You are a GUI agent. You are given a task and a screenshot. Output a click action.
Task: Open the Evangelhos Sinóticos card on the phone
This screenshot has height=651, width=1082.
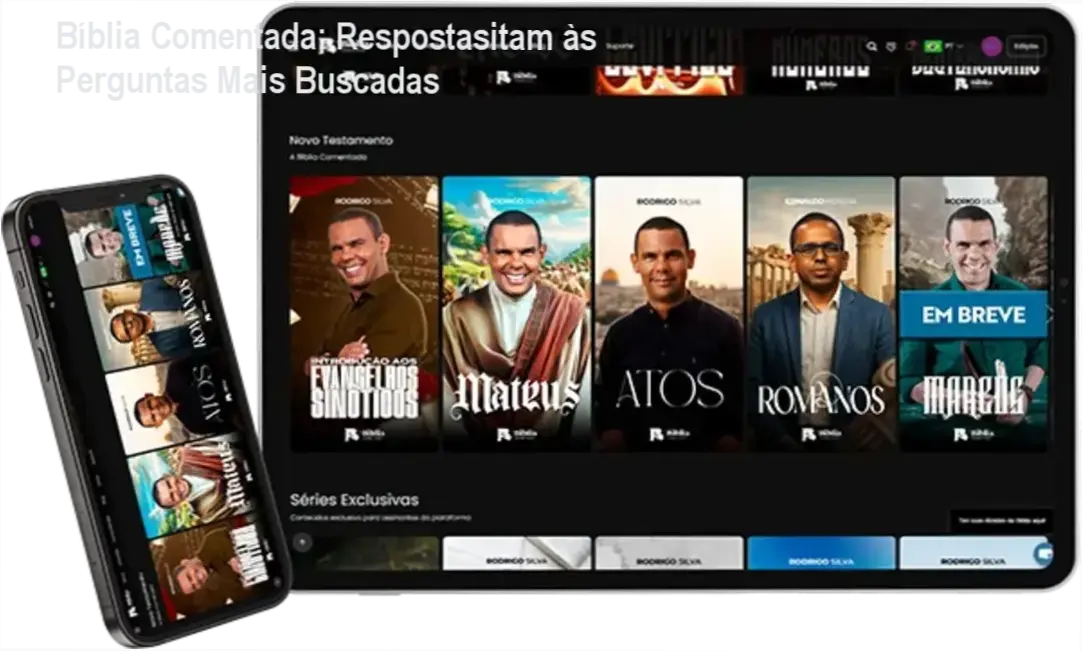coord(214,566)
